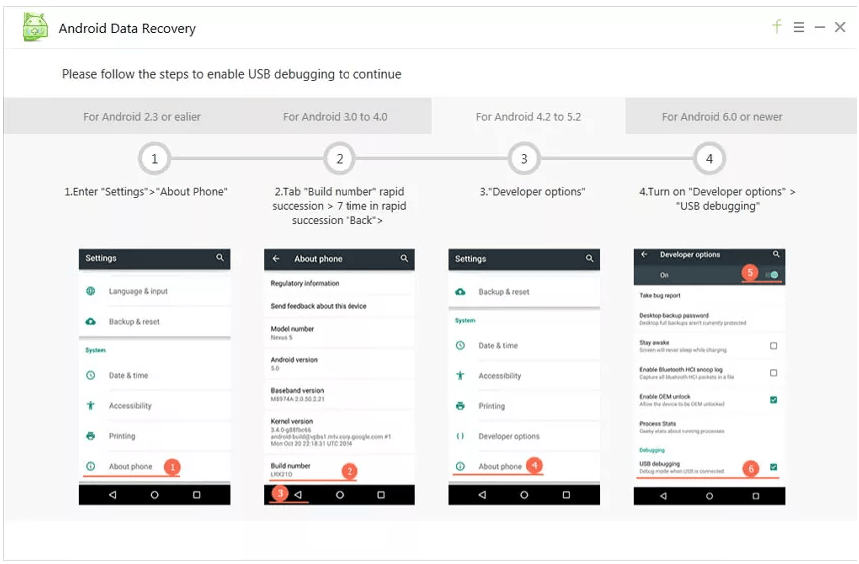Toggle Enable OEM unlock checkbox
This screenshot has height=564, width=859.
point(774,400)
